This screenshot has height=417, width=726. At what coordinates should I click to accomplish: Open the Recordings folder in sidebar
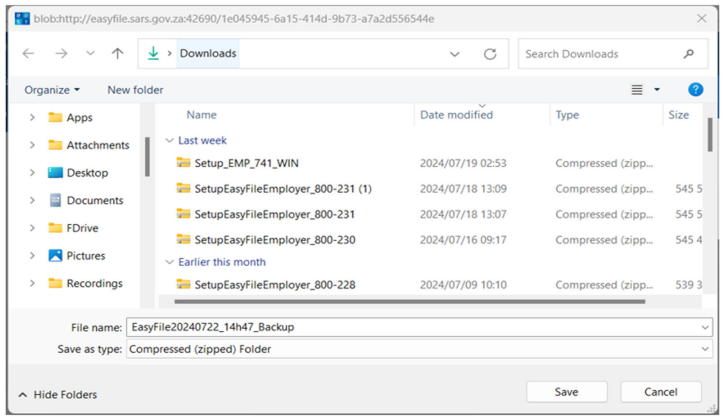coord(94,284)
